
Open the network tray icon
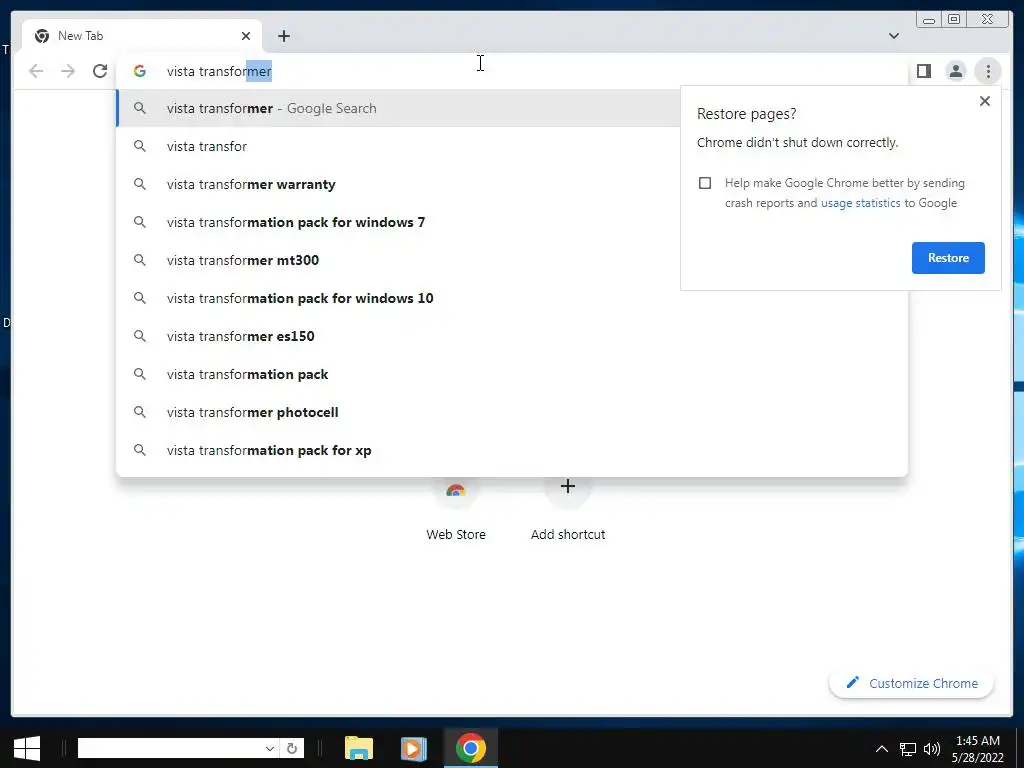pyautogui.click(x=907, y=749)
